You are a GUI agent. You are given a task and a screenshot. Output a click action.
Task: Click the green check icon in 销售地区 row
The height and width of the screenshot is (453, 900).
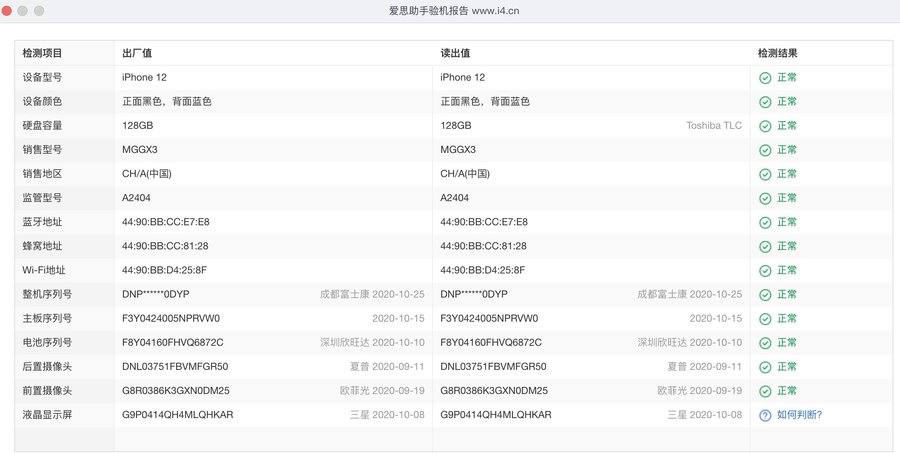[765, 175]
